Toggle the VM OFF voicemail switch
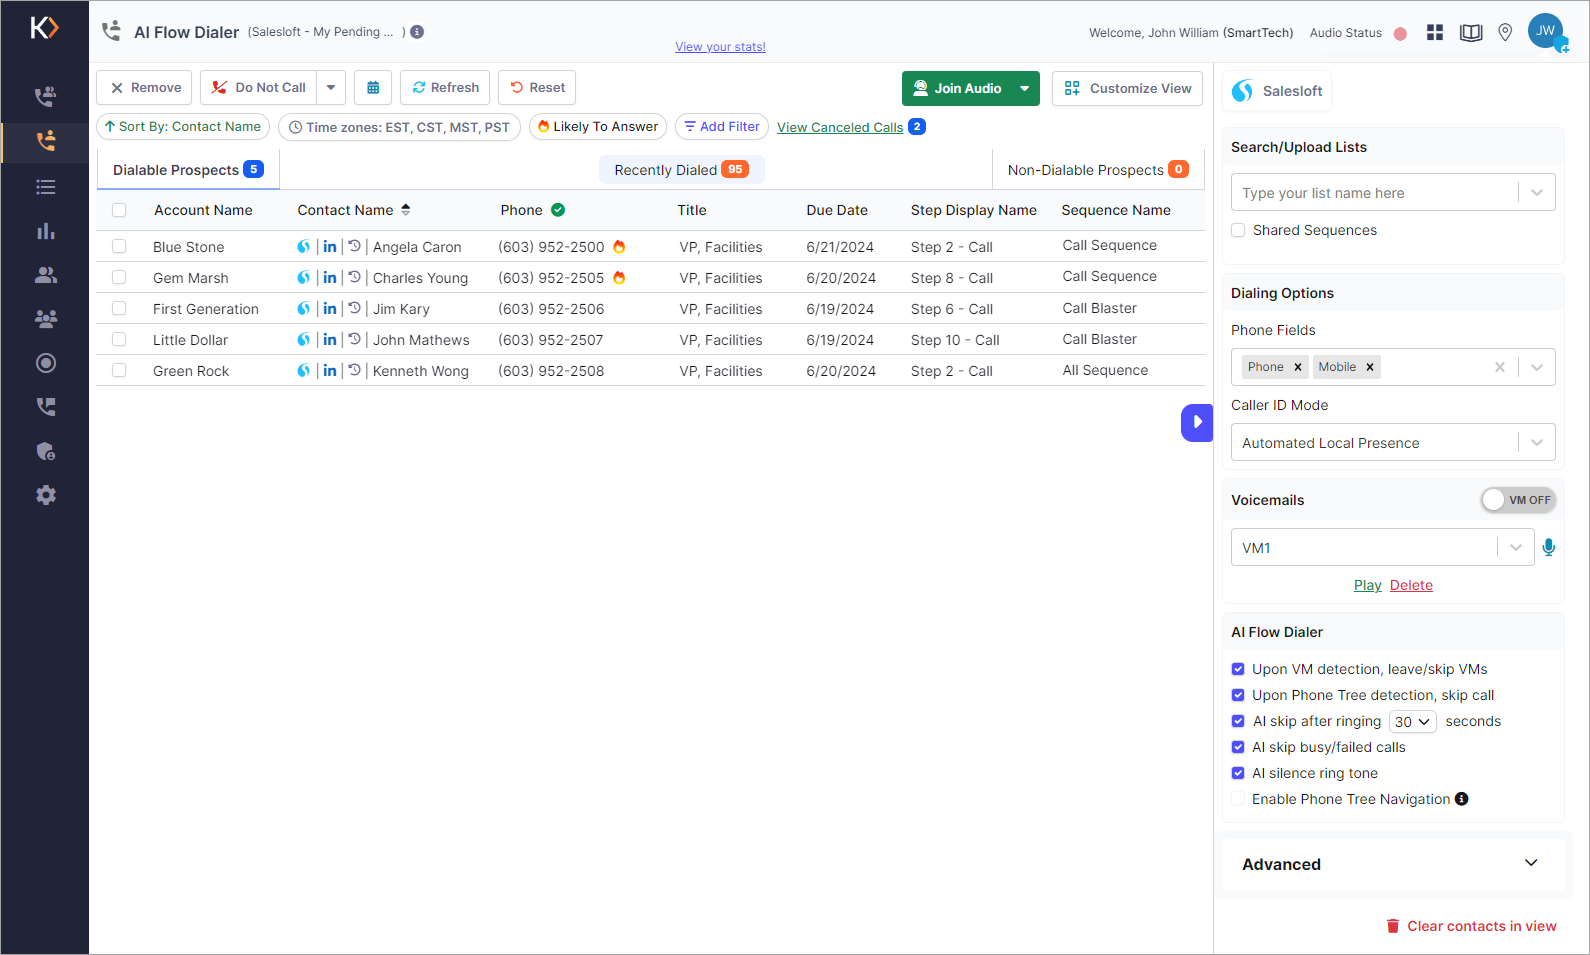The width and height of the screenshot is (1590, 955). (x=1518, y=500)
